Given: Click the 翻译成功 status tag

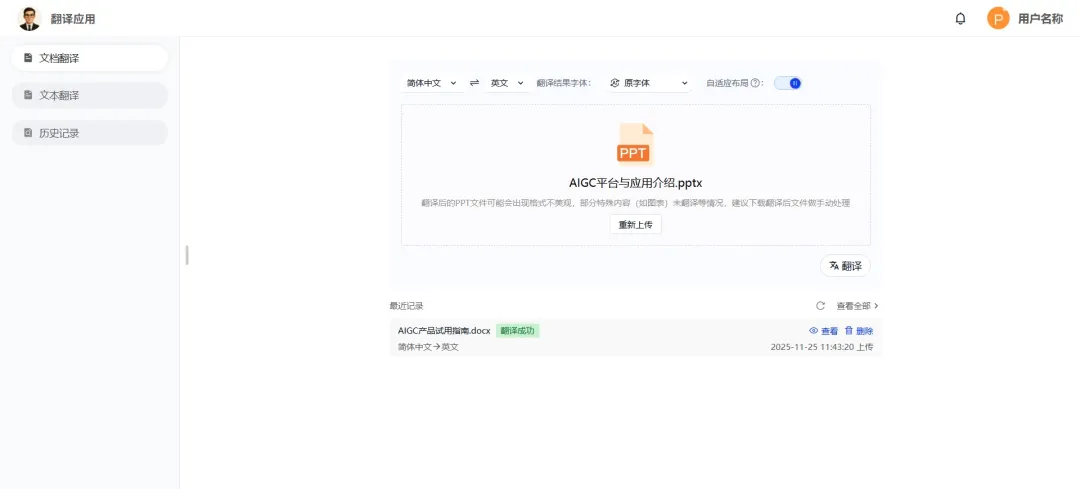Looking at the screenshot, I should 517,331.
